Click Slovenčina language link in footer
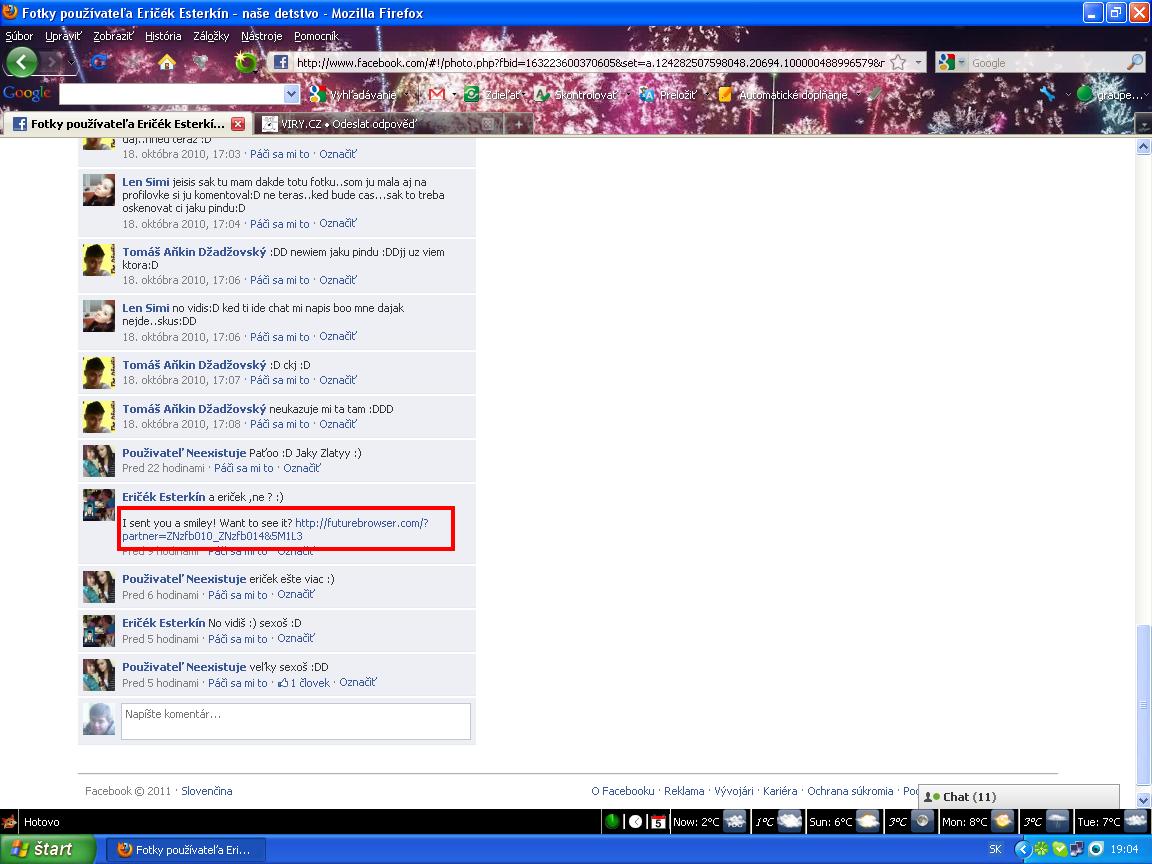This screenshot has width=1152, height=864. click(x=207, y=791)
